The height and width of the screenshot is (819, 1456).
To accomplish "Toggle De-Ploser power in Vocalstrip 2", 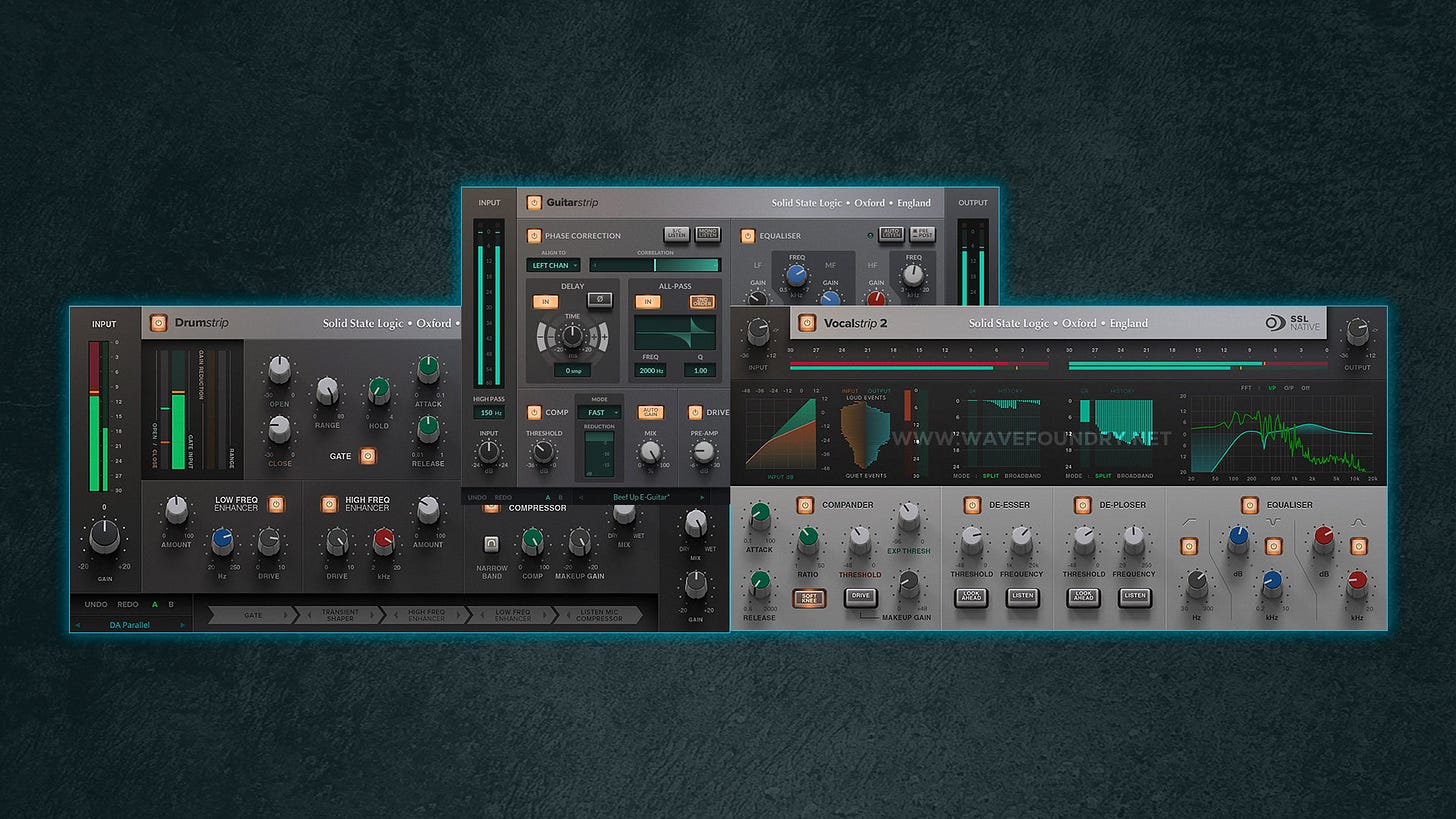I will tap(1082, 504).
